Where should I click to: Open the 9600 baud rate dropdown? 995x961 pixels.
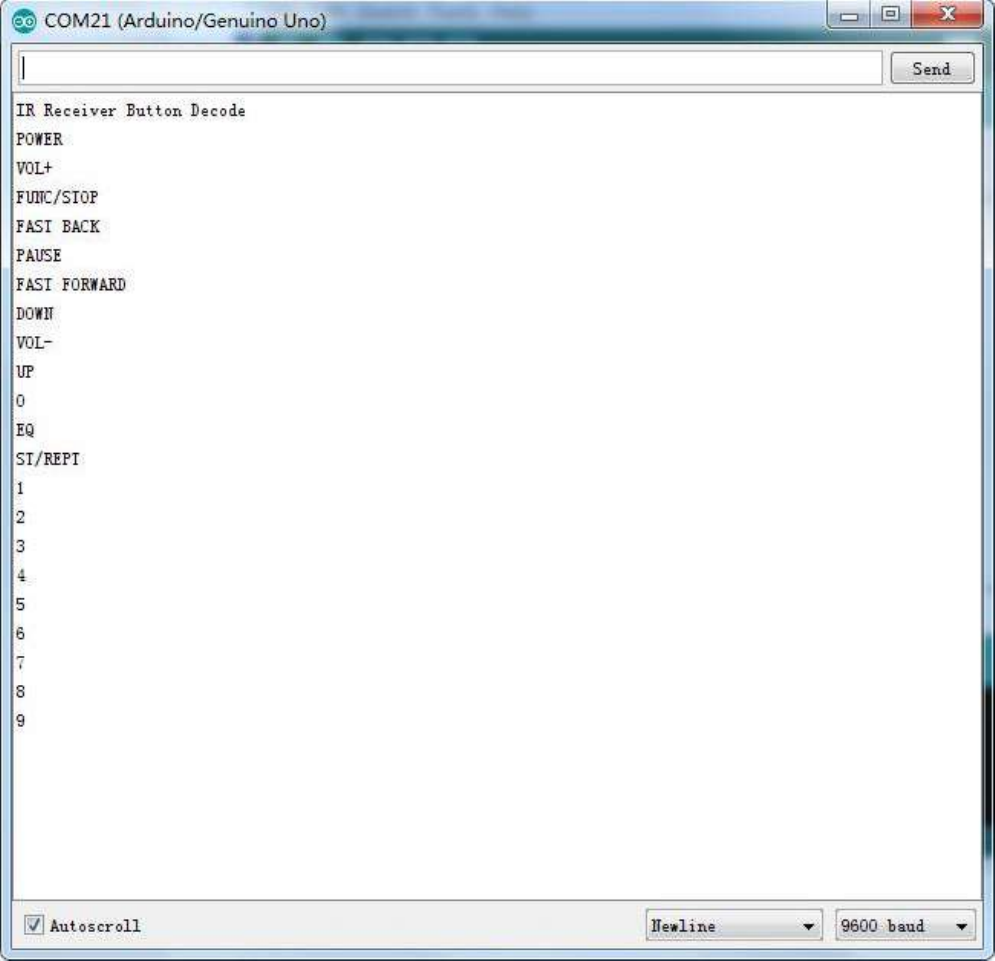point(905,925)
